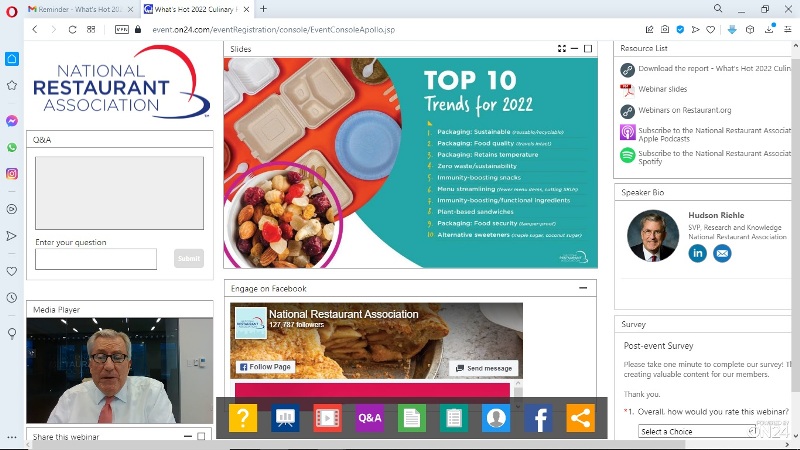Screen dimensions: 800x450
Task: Open Opera sidebar Messenger icon
Action: [12, 121]
